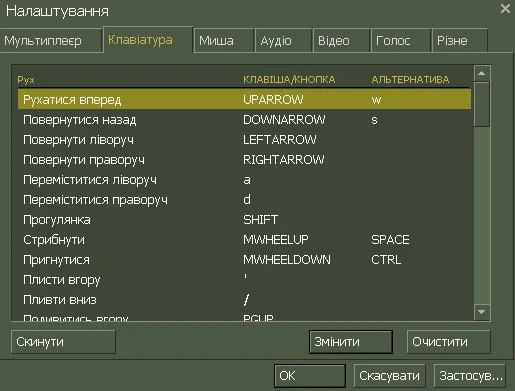Image resolution: width=515 pixels, height=391 pixels.
Task: Confirm with the OK button
Action: pyautogui.click(x=310, y=376)
